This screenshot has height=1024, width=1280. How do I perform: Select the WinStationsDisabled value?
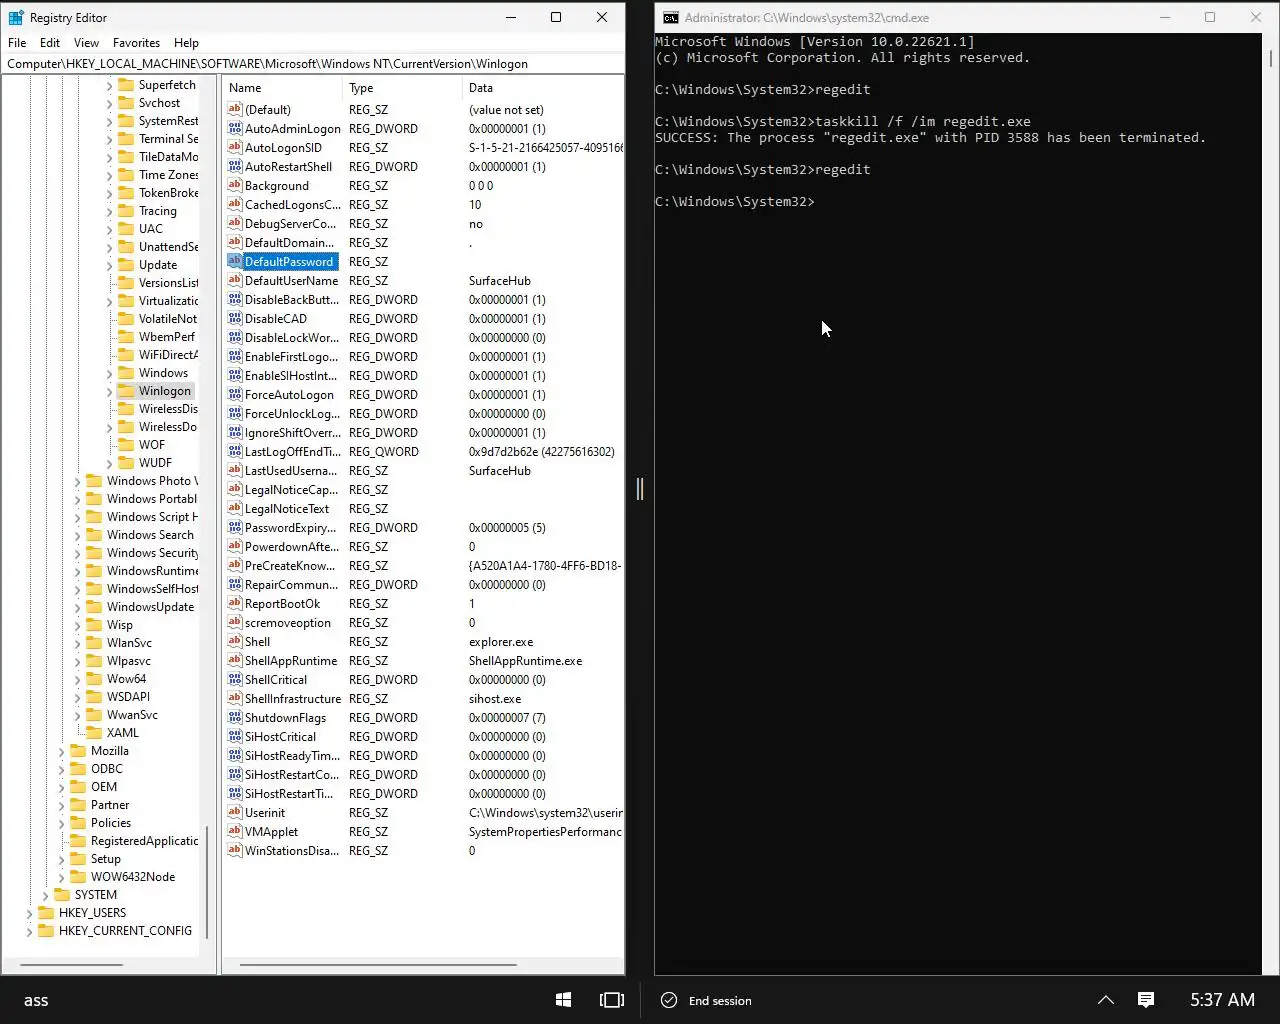tap(292, 850)
